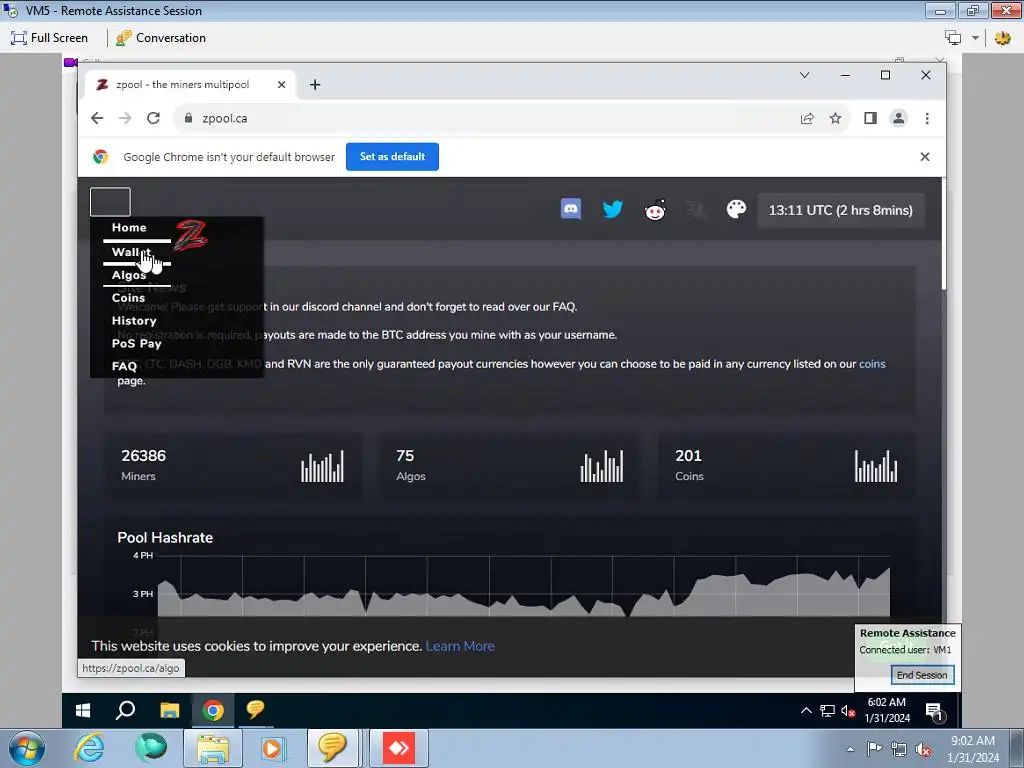Open the Twitter bird icon
1024x768 pixels.
(x=613, y=210)
